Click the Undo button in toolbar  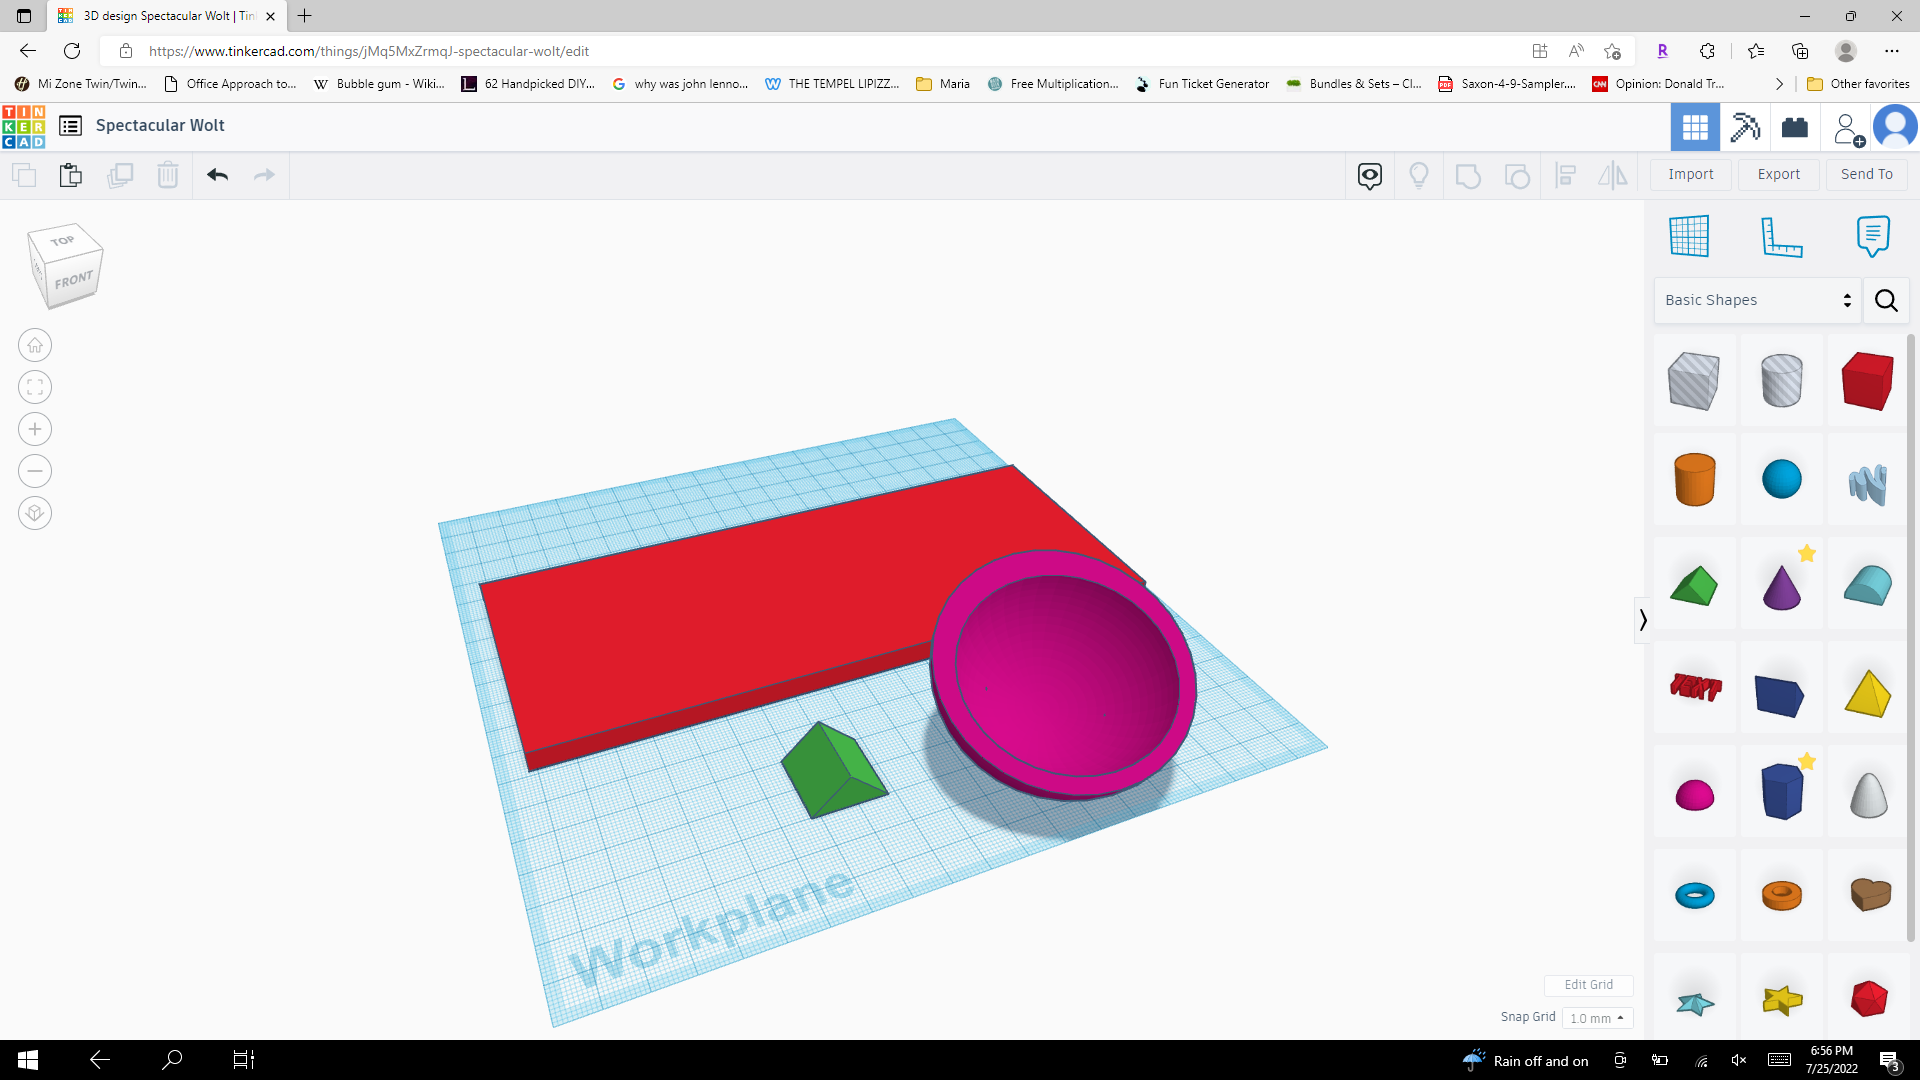216,173
